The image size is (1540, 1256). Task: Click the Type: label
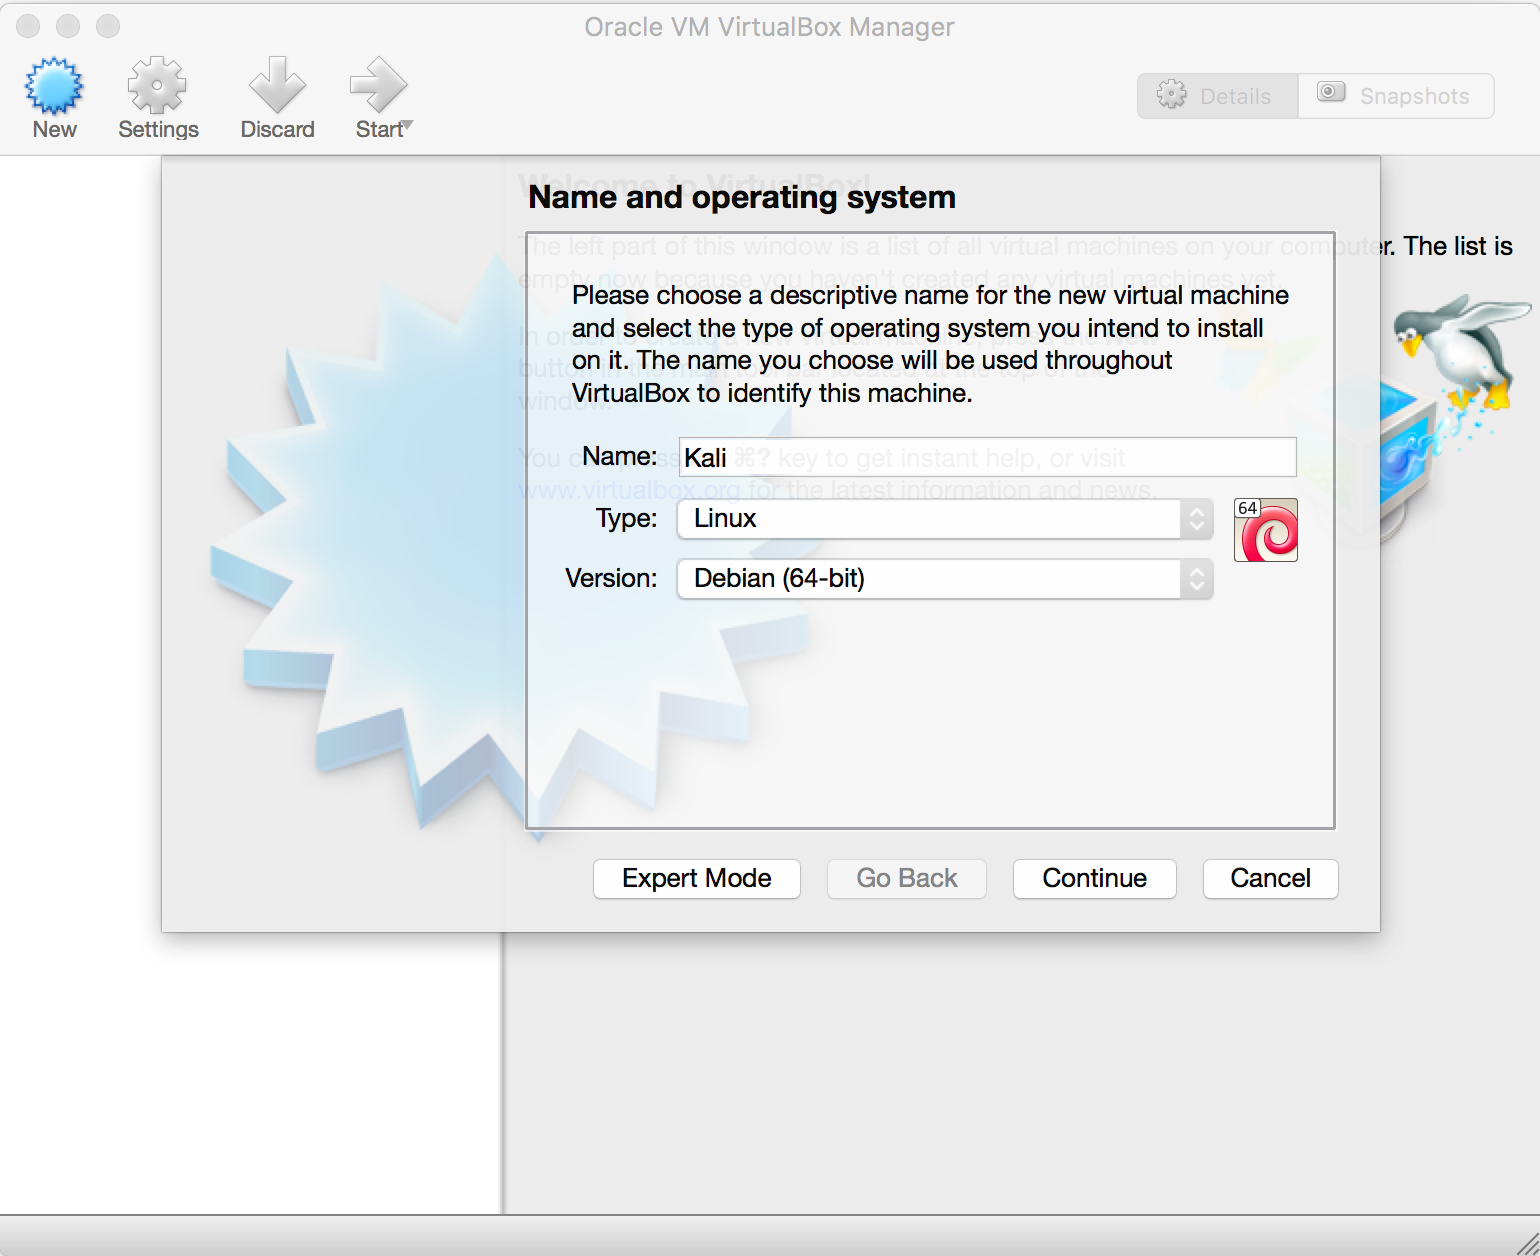pyautogui.click(x=626, y=518)
